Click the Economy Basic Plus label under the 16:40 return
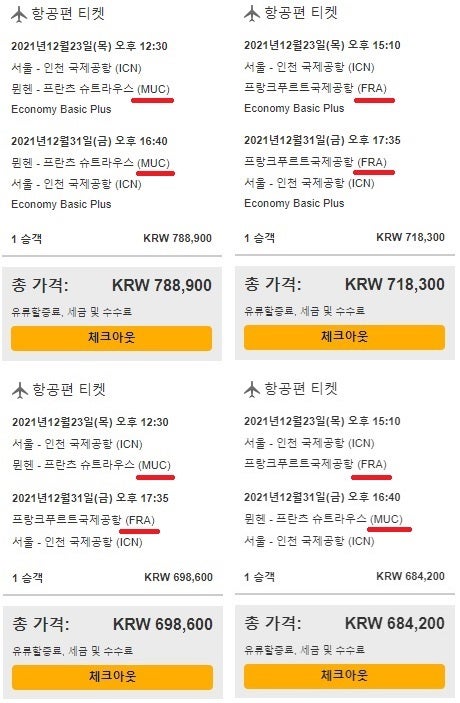This screenshot has height=703, width=460. pos(61,204)
